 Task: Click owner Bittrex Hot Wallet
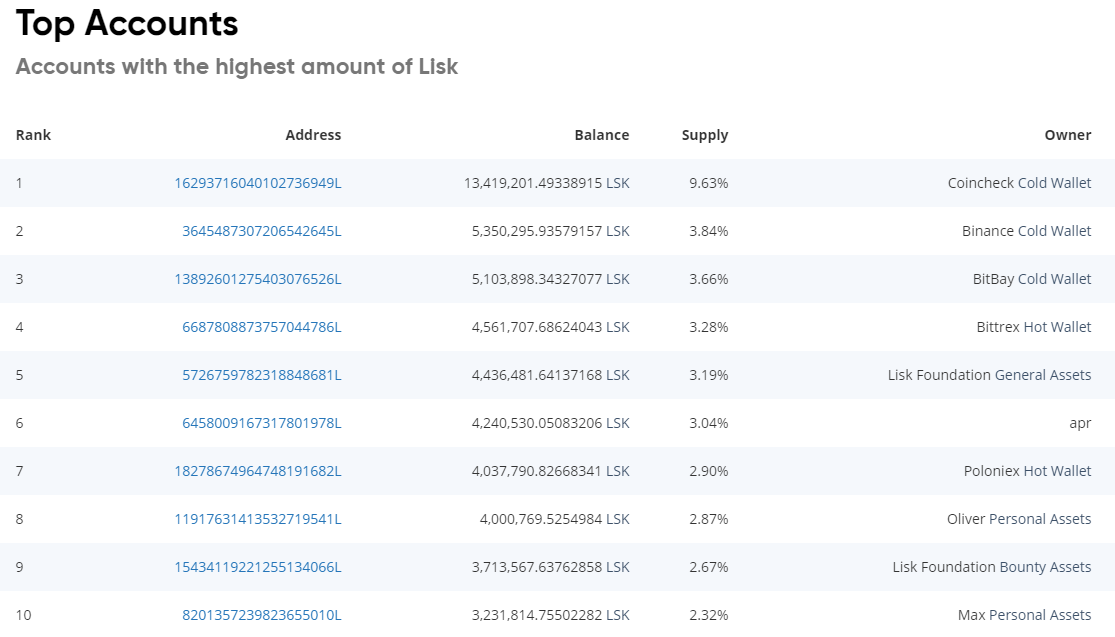point(1033,327)
